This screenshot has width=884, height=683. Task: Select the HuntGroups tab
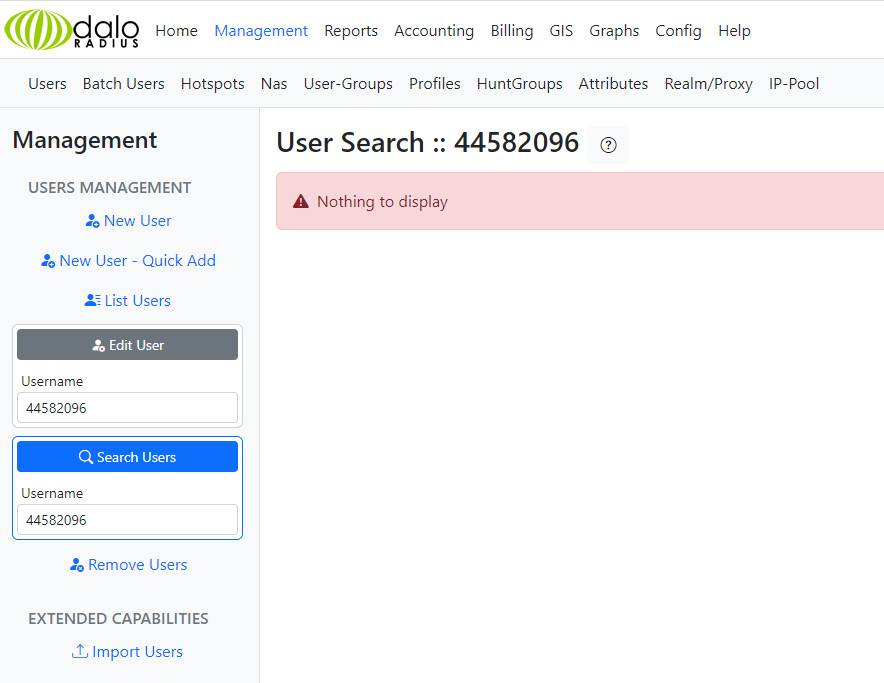[x=519, y=84]
